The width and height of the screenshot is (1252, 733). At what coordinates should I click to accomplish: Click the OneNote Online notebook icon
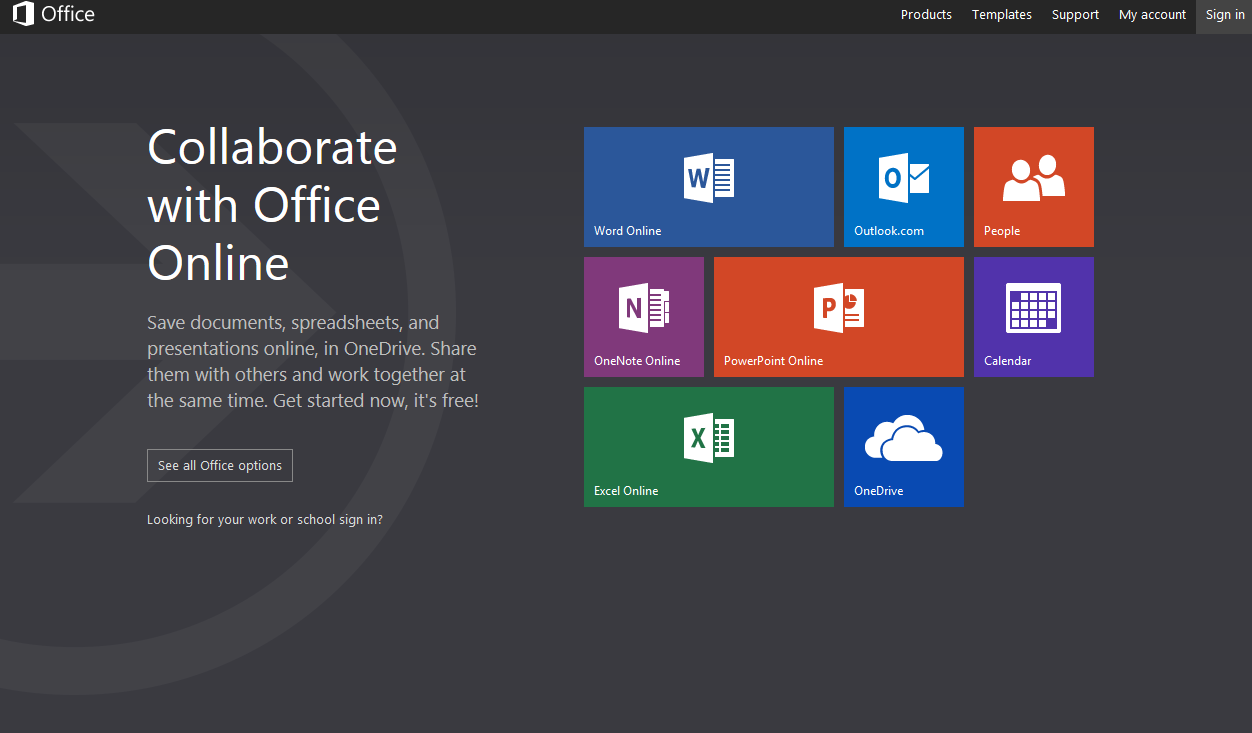click(643, 308)
